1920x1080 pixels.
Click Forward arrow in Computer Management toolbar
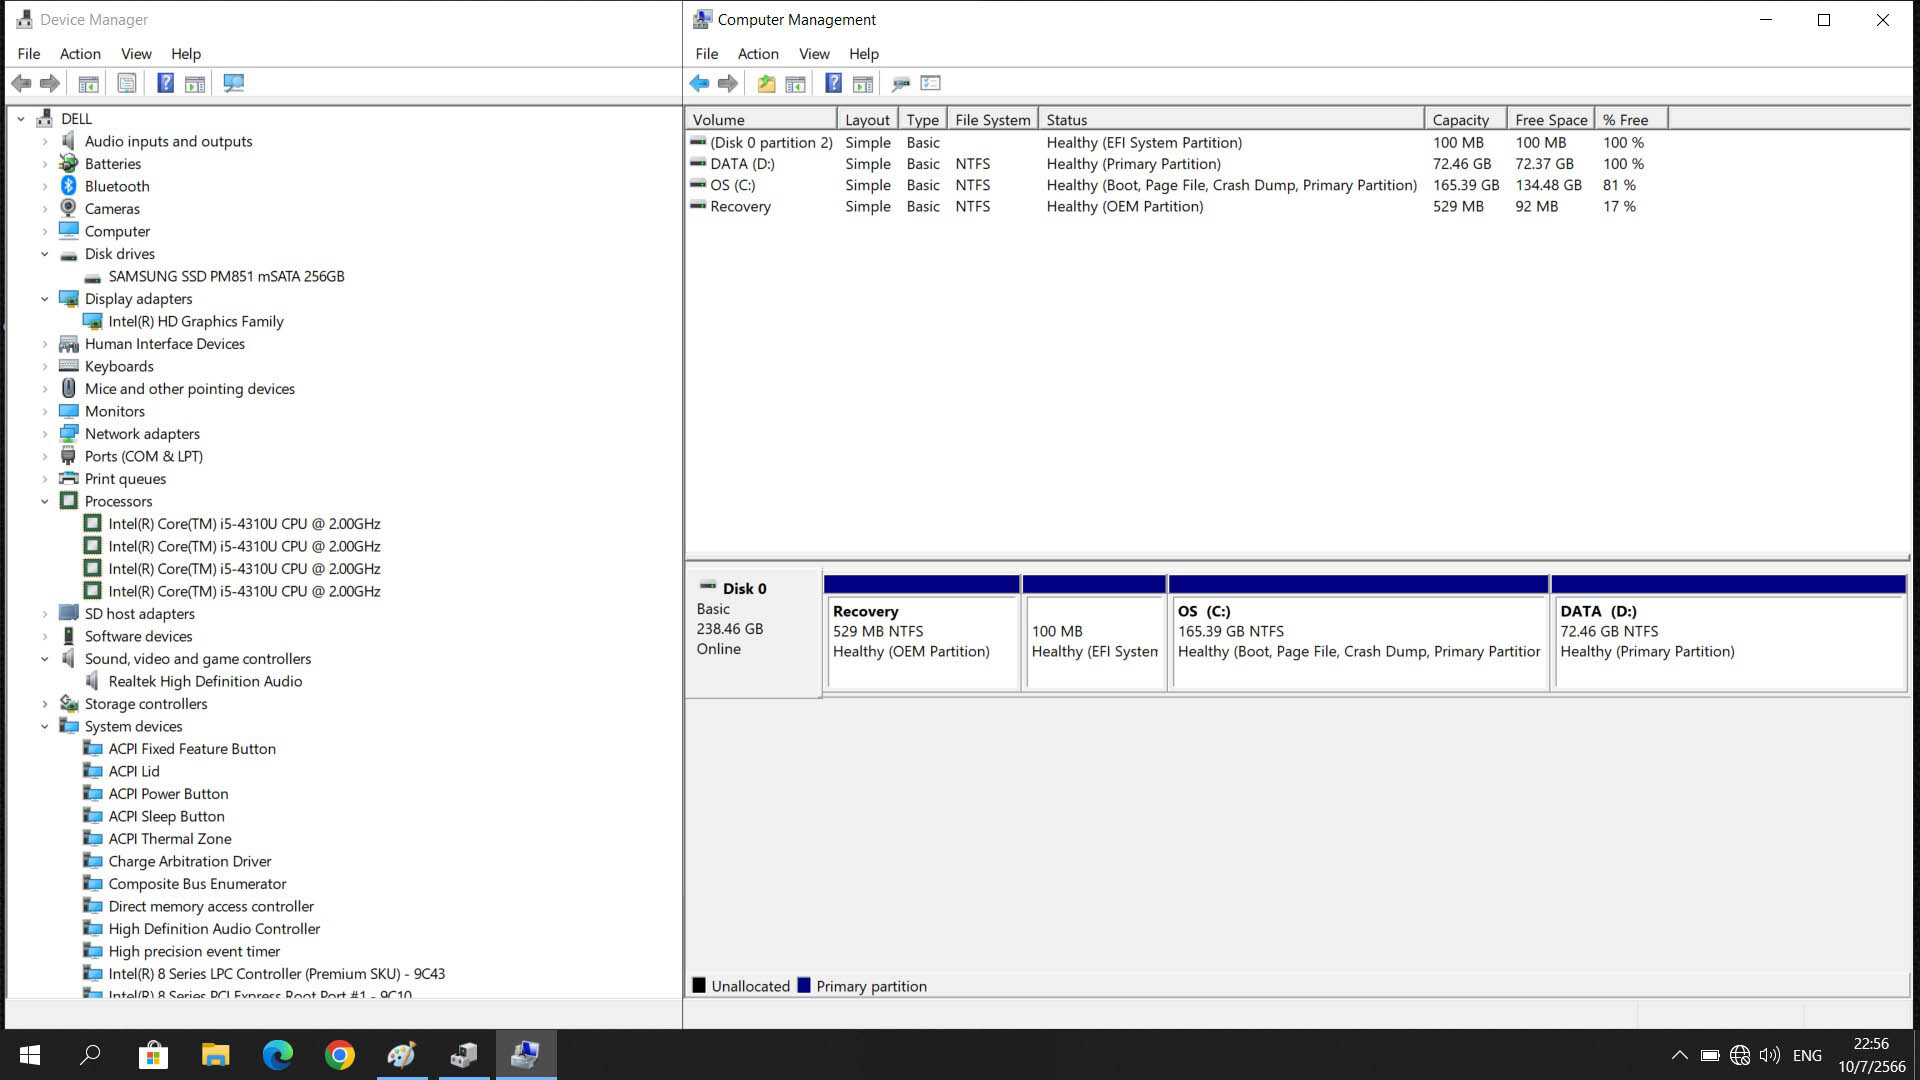pyautogui.click(x=728, y=84)
